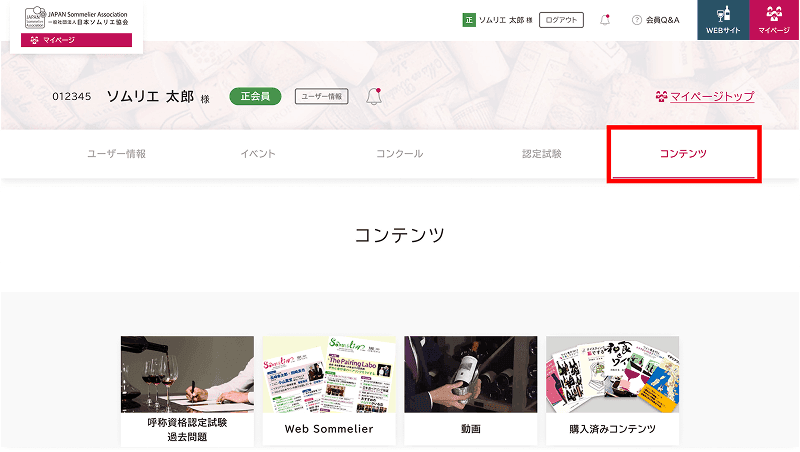
Task: Click the ユーザー情報 outlined button beside name
Action: coord(321,96)
